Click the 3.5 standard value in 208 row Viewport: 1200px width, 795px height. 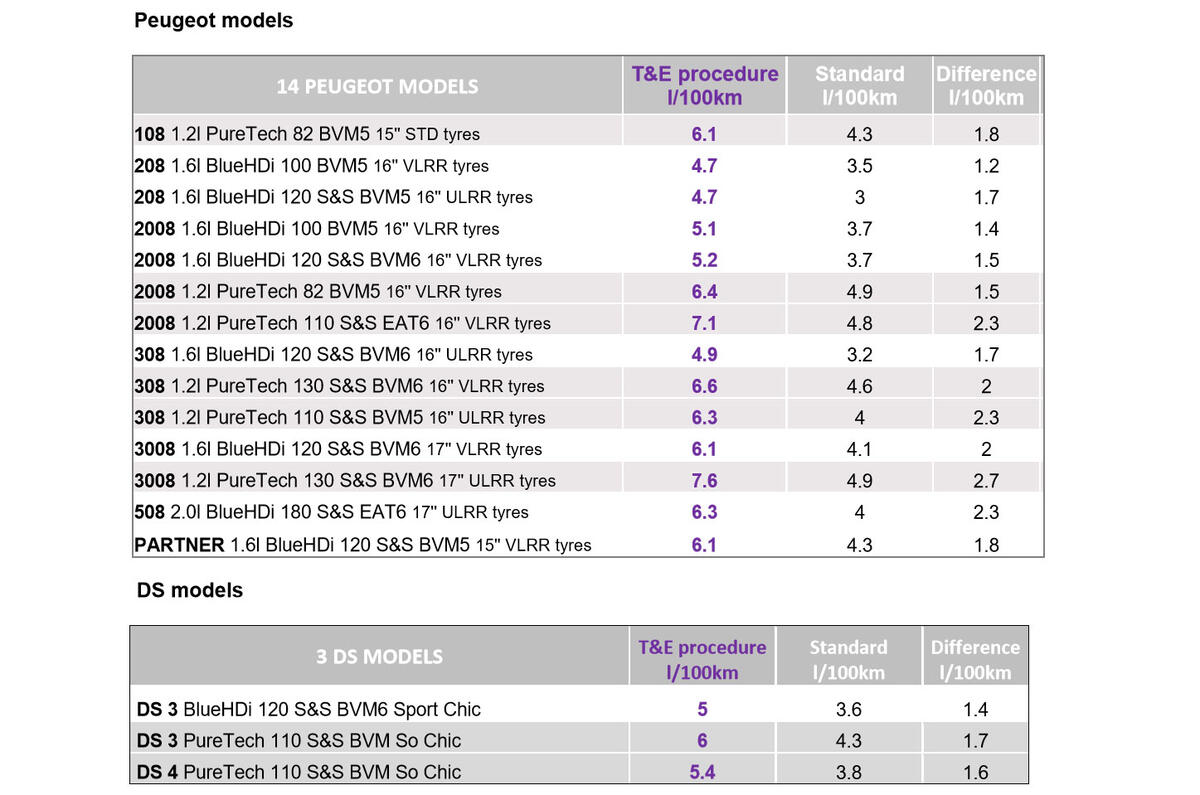[x=859, y=166]
